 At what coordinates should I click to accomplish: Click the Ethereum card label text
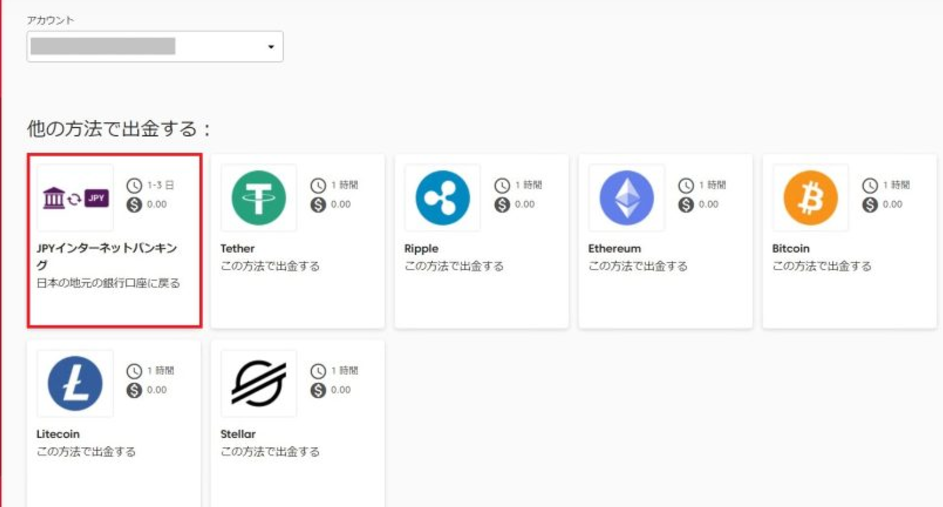click(x=614, y=248)
